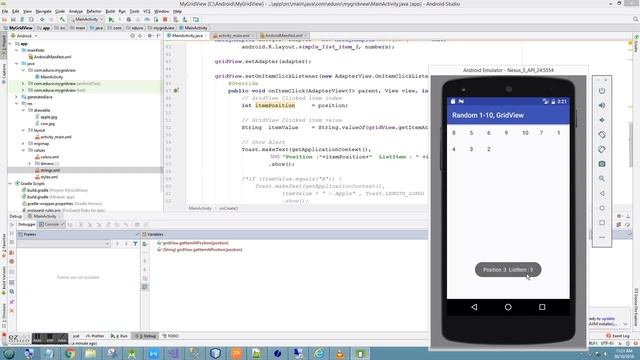The width and height of the screenshot is (640, 360).
Task: Click the Google Chrome taskbar icon
Action: click(70, 353)
